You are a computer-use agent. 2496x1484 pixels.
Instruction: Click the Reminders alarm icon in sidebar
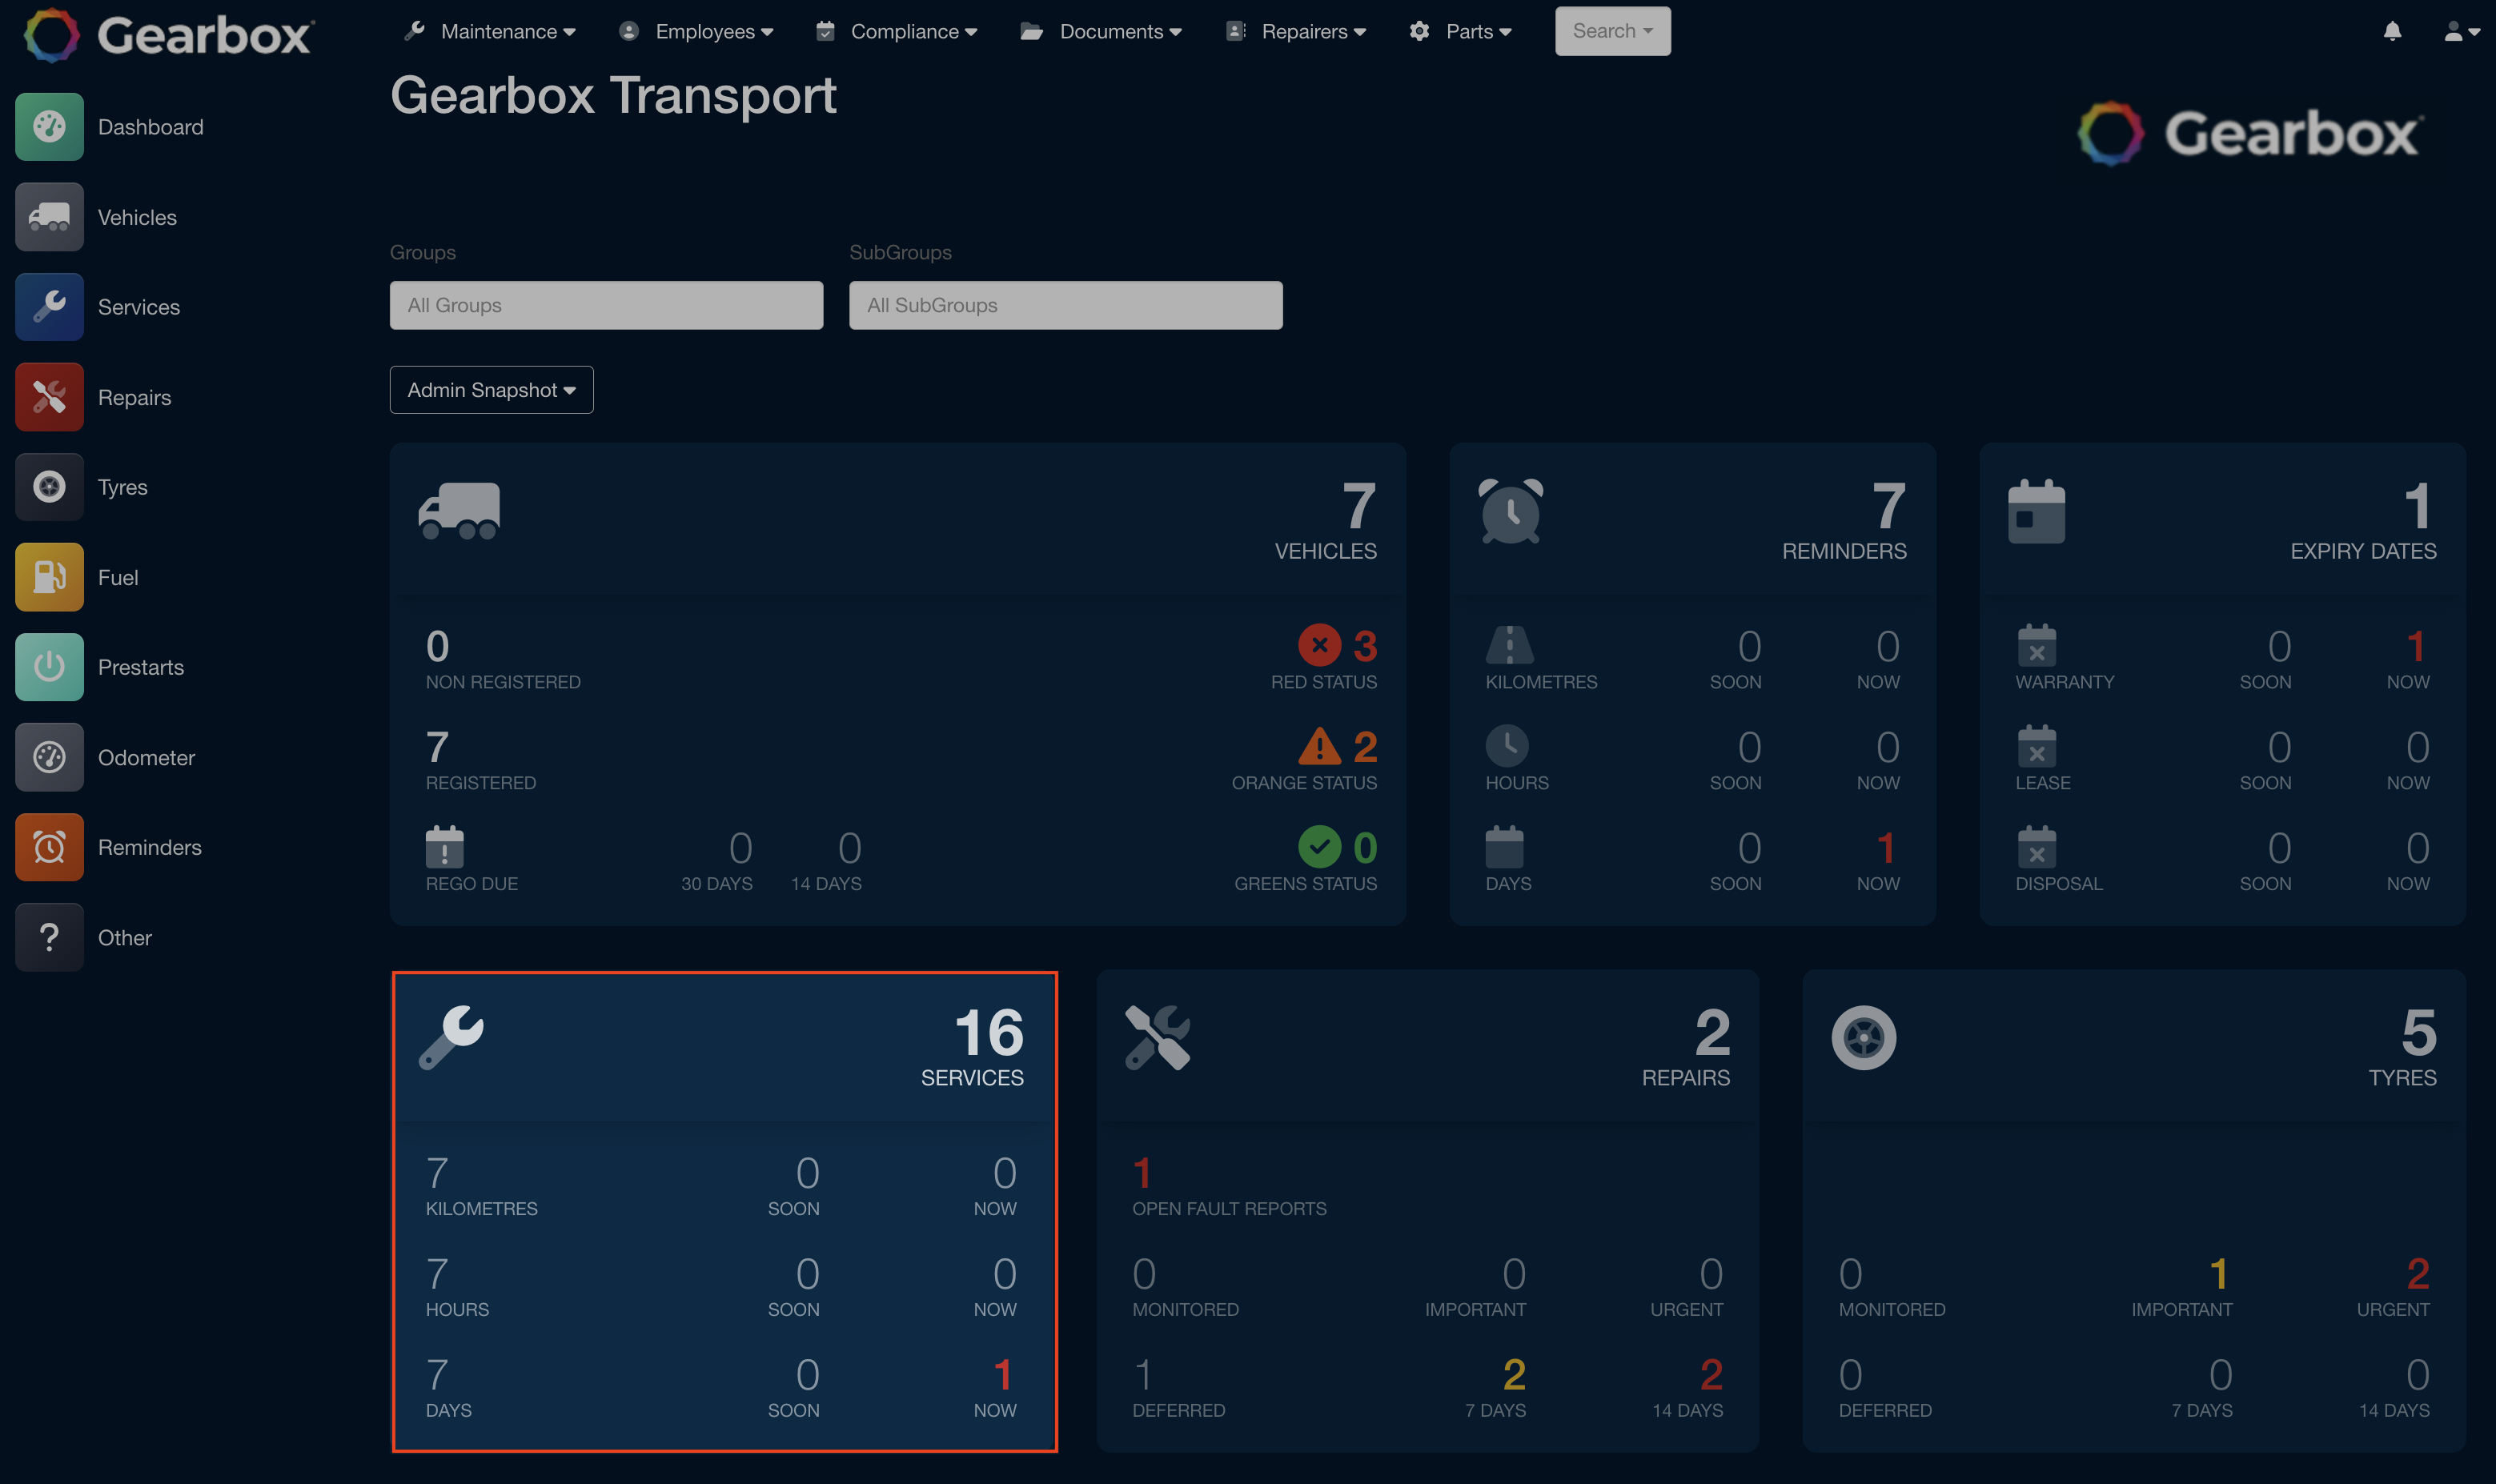coord(49,847)
